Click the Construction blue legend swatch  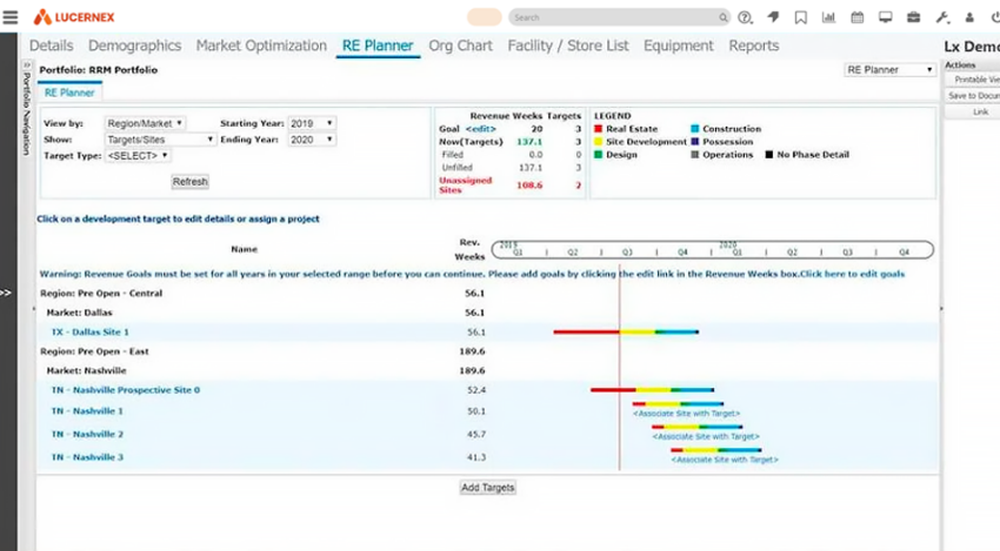click(695, 129)
